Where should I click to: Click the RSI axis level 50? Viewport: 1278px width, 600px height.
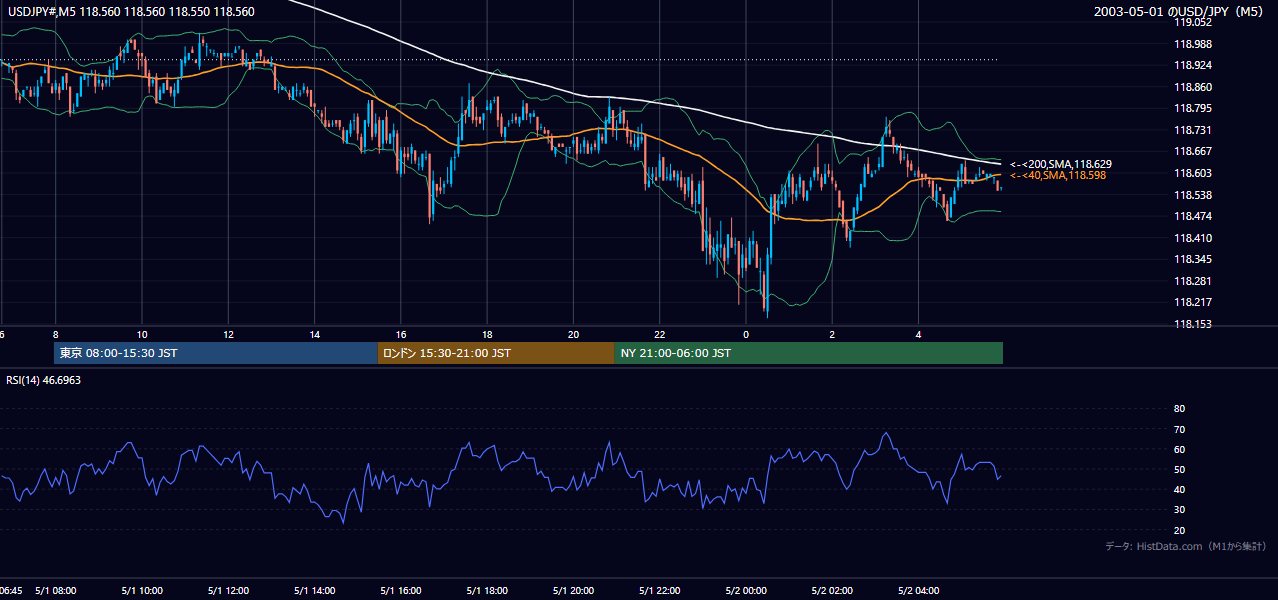point(1179,470)
